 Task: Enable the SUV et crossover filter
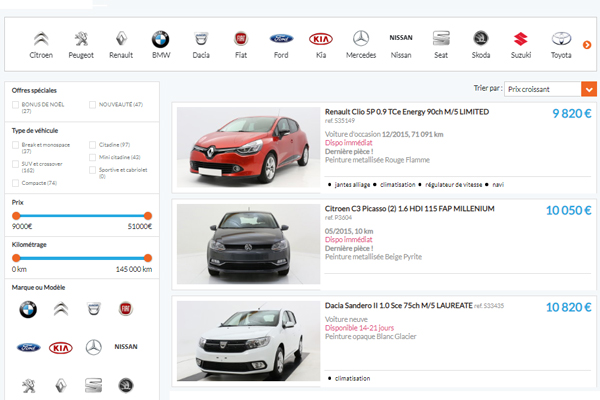(x=15, y=164)
